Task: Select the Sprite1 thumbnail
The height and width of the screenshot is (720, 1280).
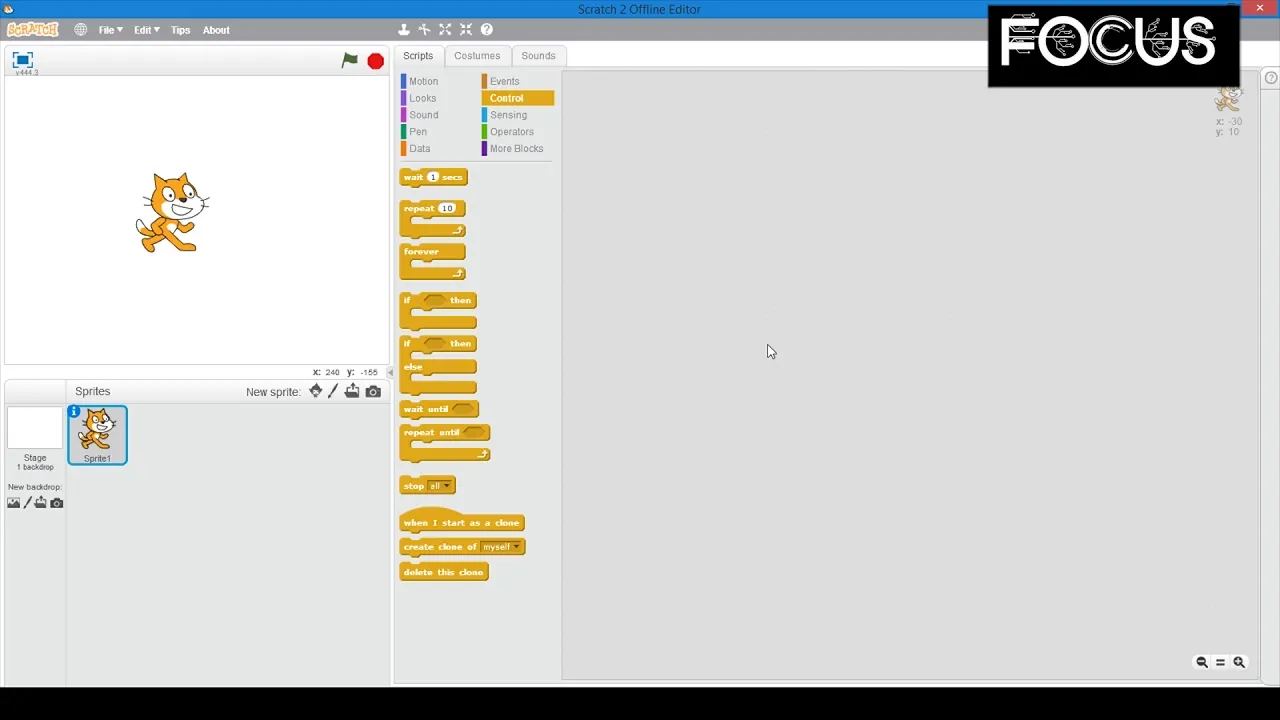Action: click(x=97, y=435)
